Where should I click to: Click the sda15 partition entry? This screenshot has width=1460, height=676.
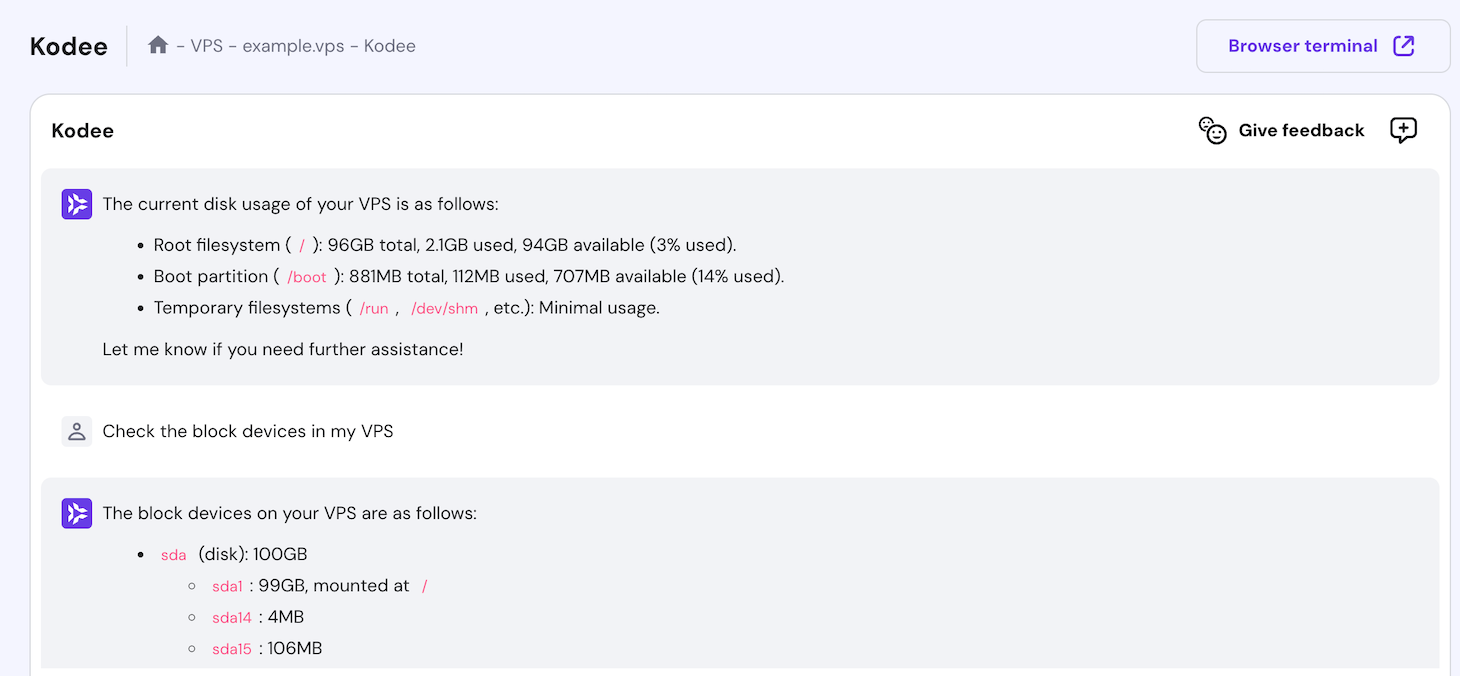[231, 649]
